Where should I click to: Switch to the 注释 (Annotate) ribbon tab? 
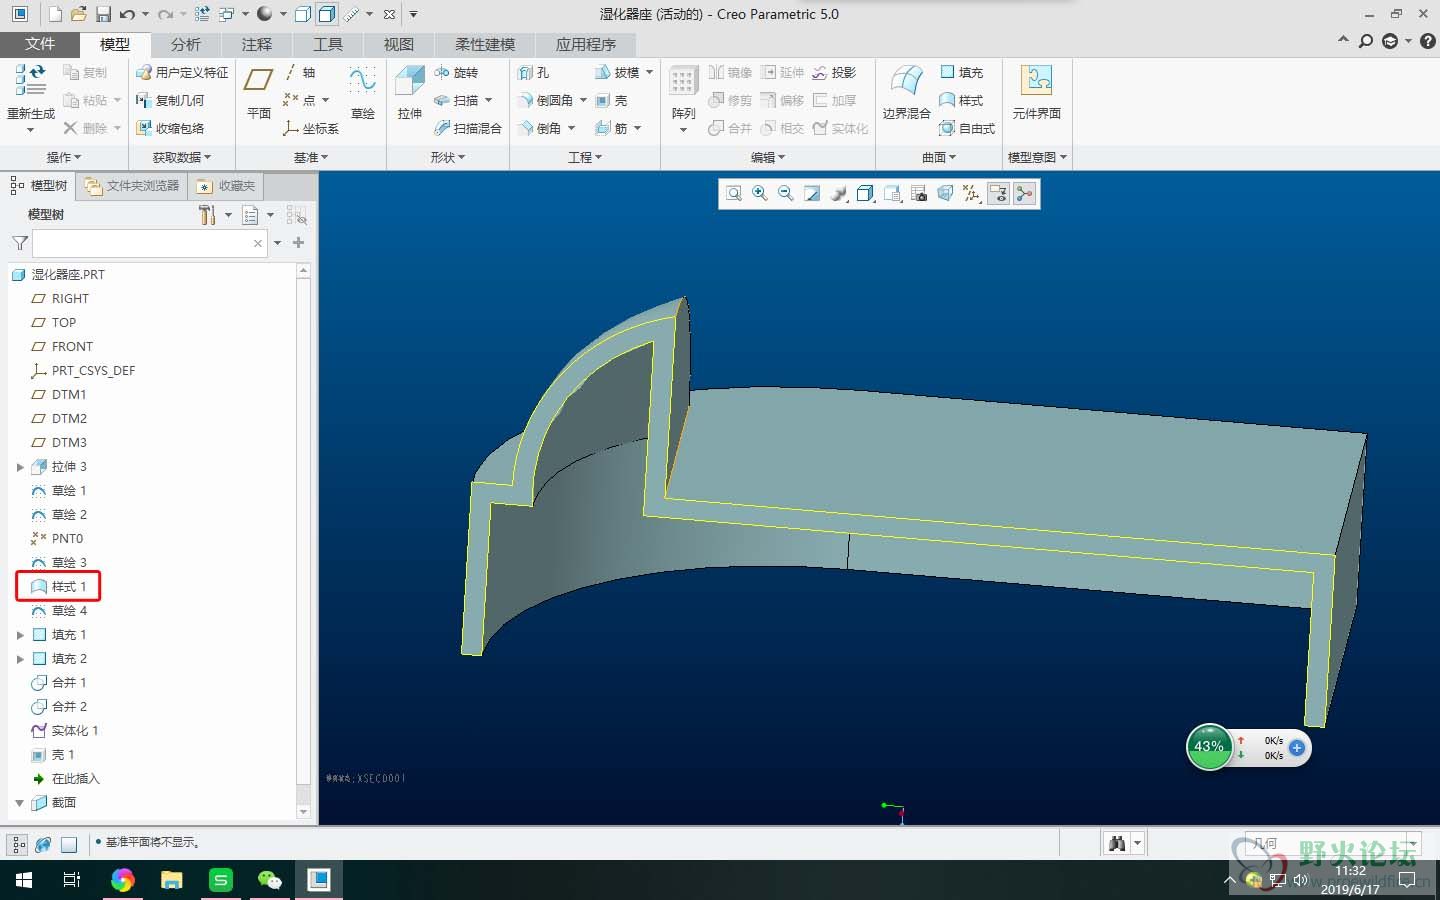click(x=256, y=44)
